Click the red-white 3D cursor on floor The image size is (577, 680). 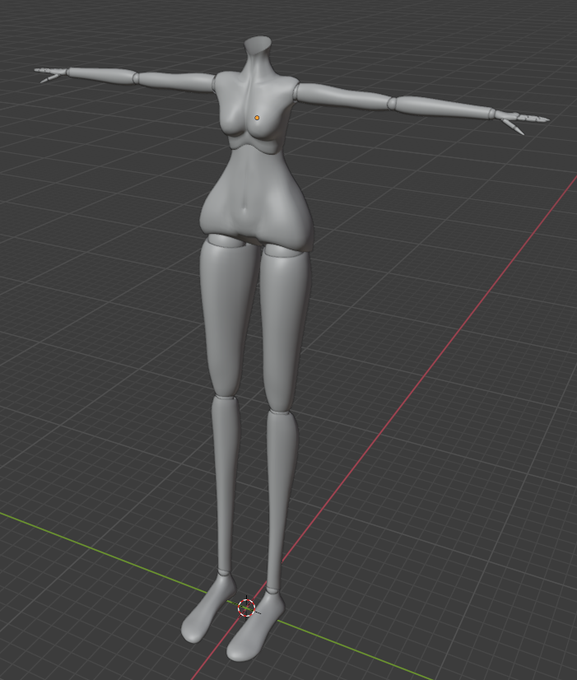(x=246, y=608)
